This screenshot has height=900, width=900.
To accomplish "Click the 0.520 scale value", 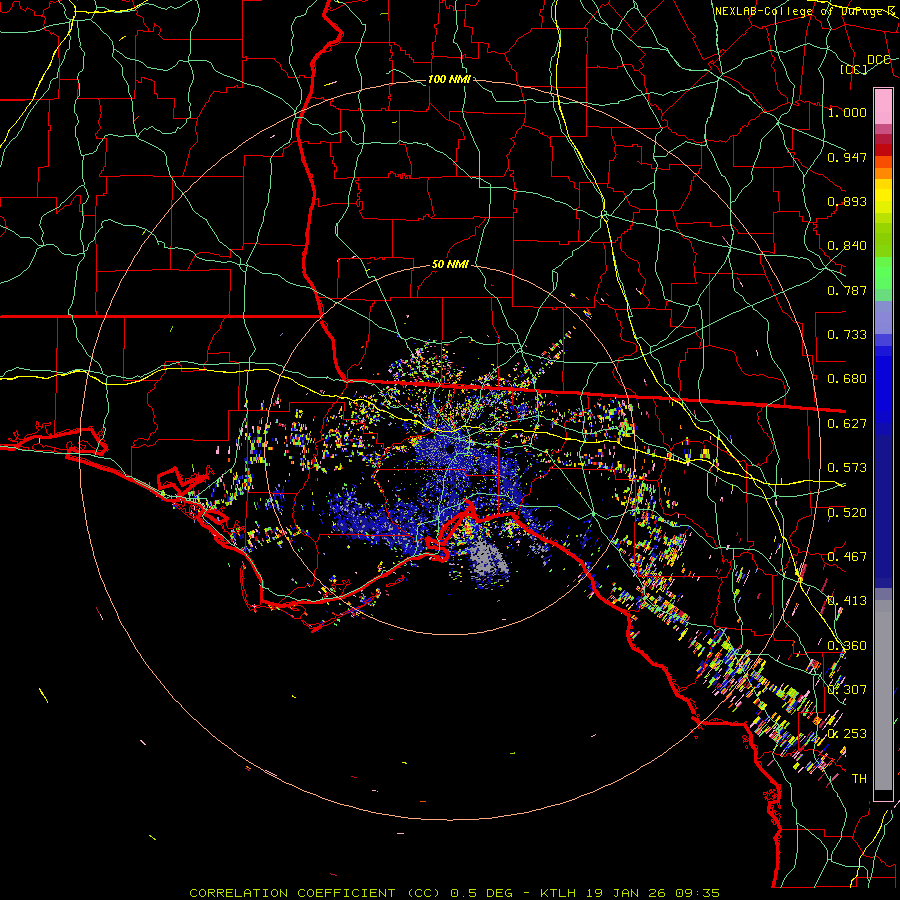I will point(847,513).
